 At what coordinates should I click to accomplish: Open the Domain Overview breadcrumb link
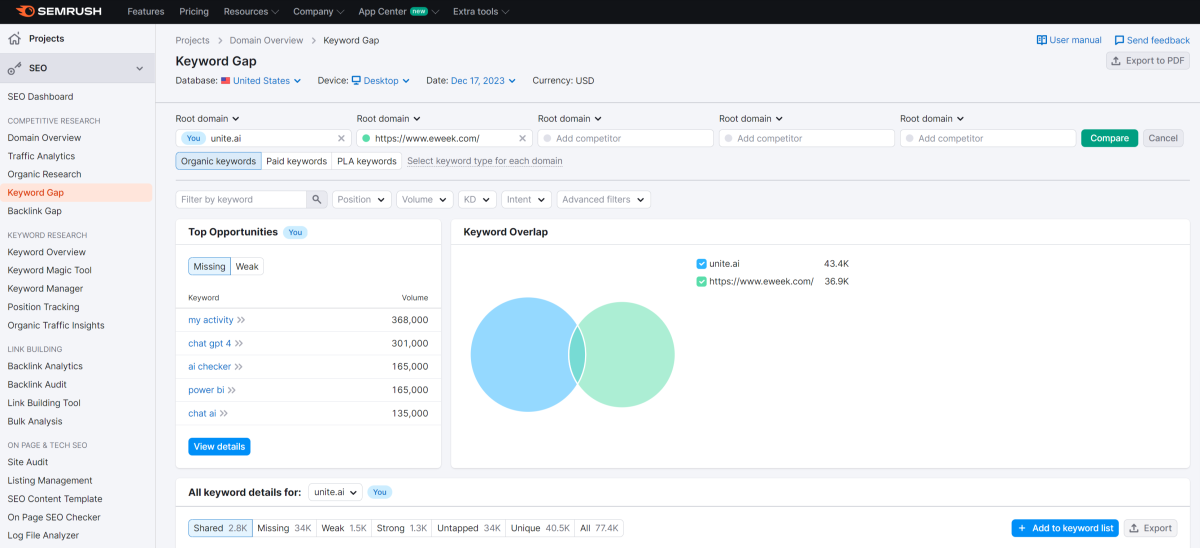tap(266, 40)
